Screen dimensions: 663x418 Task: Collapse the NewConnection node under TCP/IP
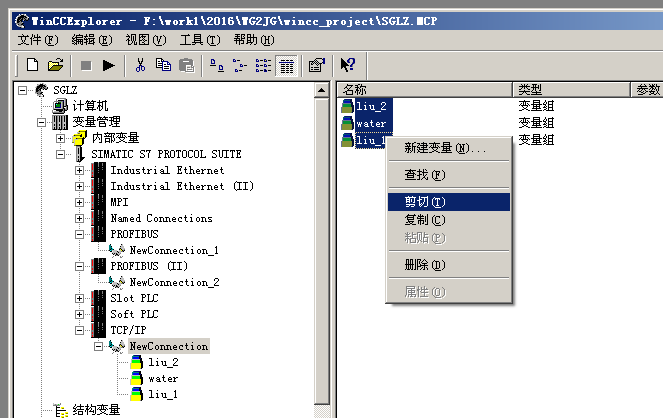point(98,347)
